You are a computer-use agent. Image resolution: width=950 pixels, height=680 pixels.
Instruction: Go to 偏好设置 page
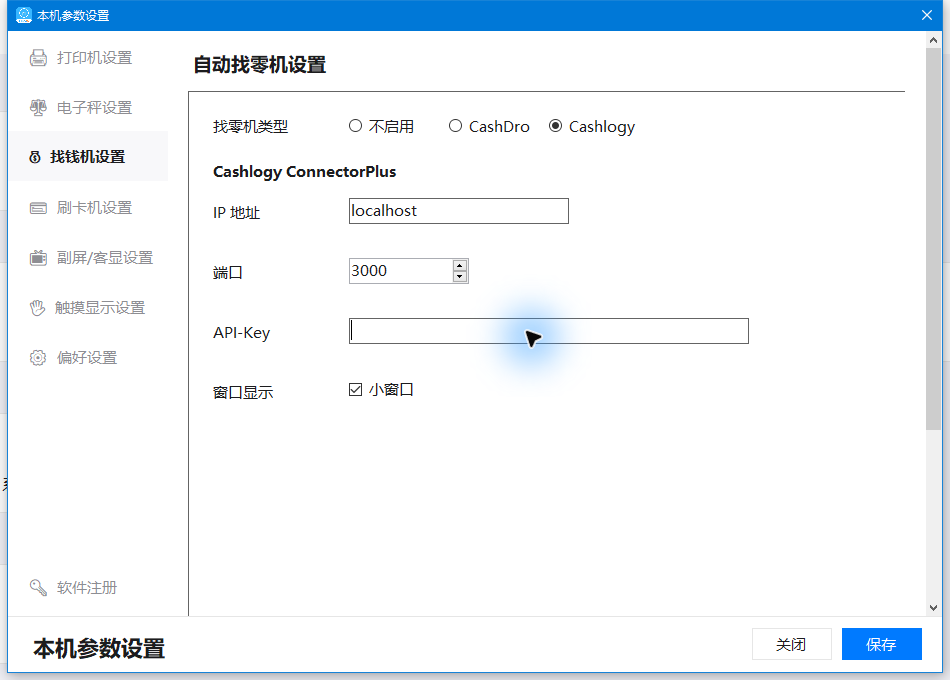88,358
